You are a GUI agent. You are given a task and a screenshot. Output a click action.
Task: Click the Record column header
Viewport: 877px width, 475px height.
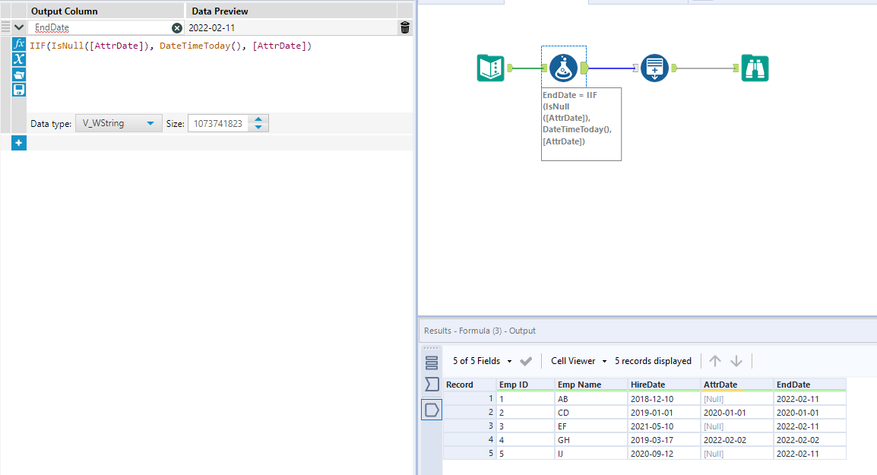(470, 385)
